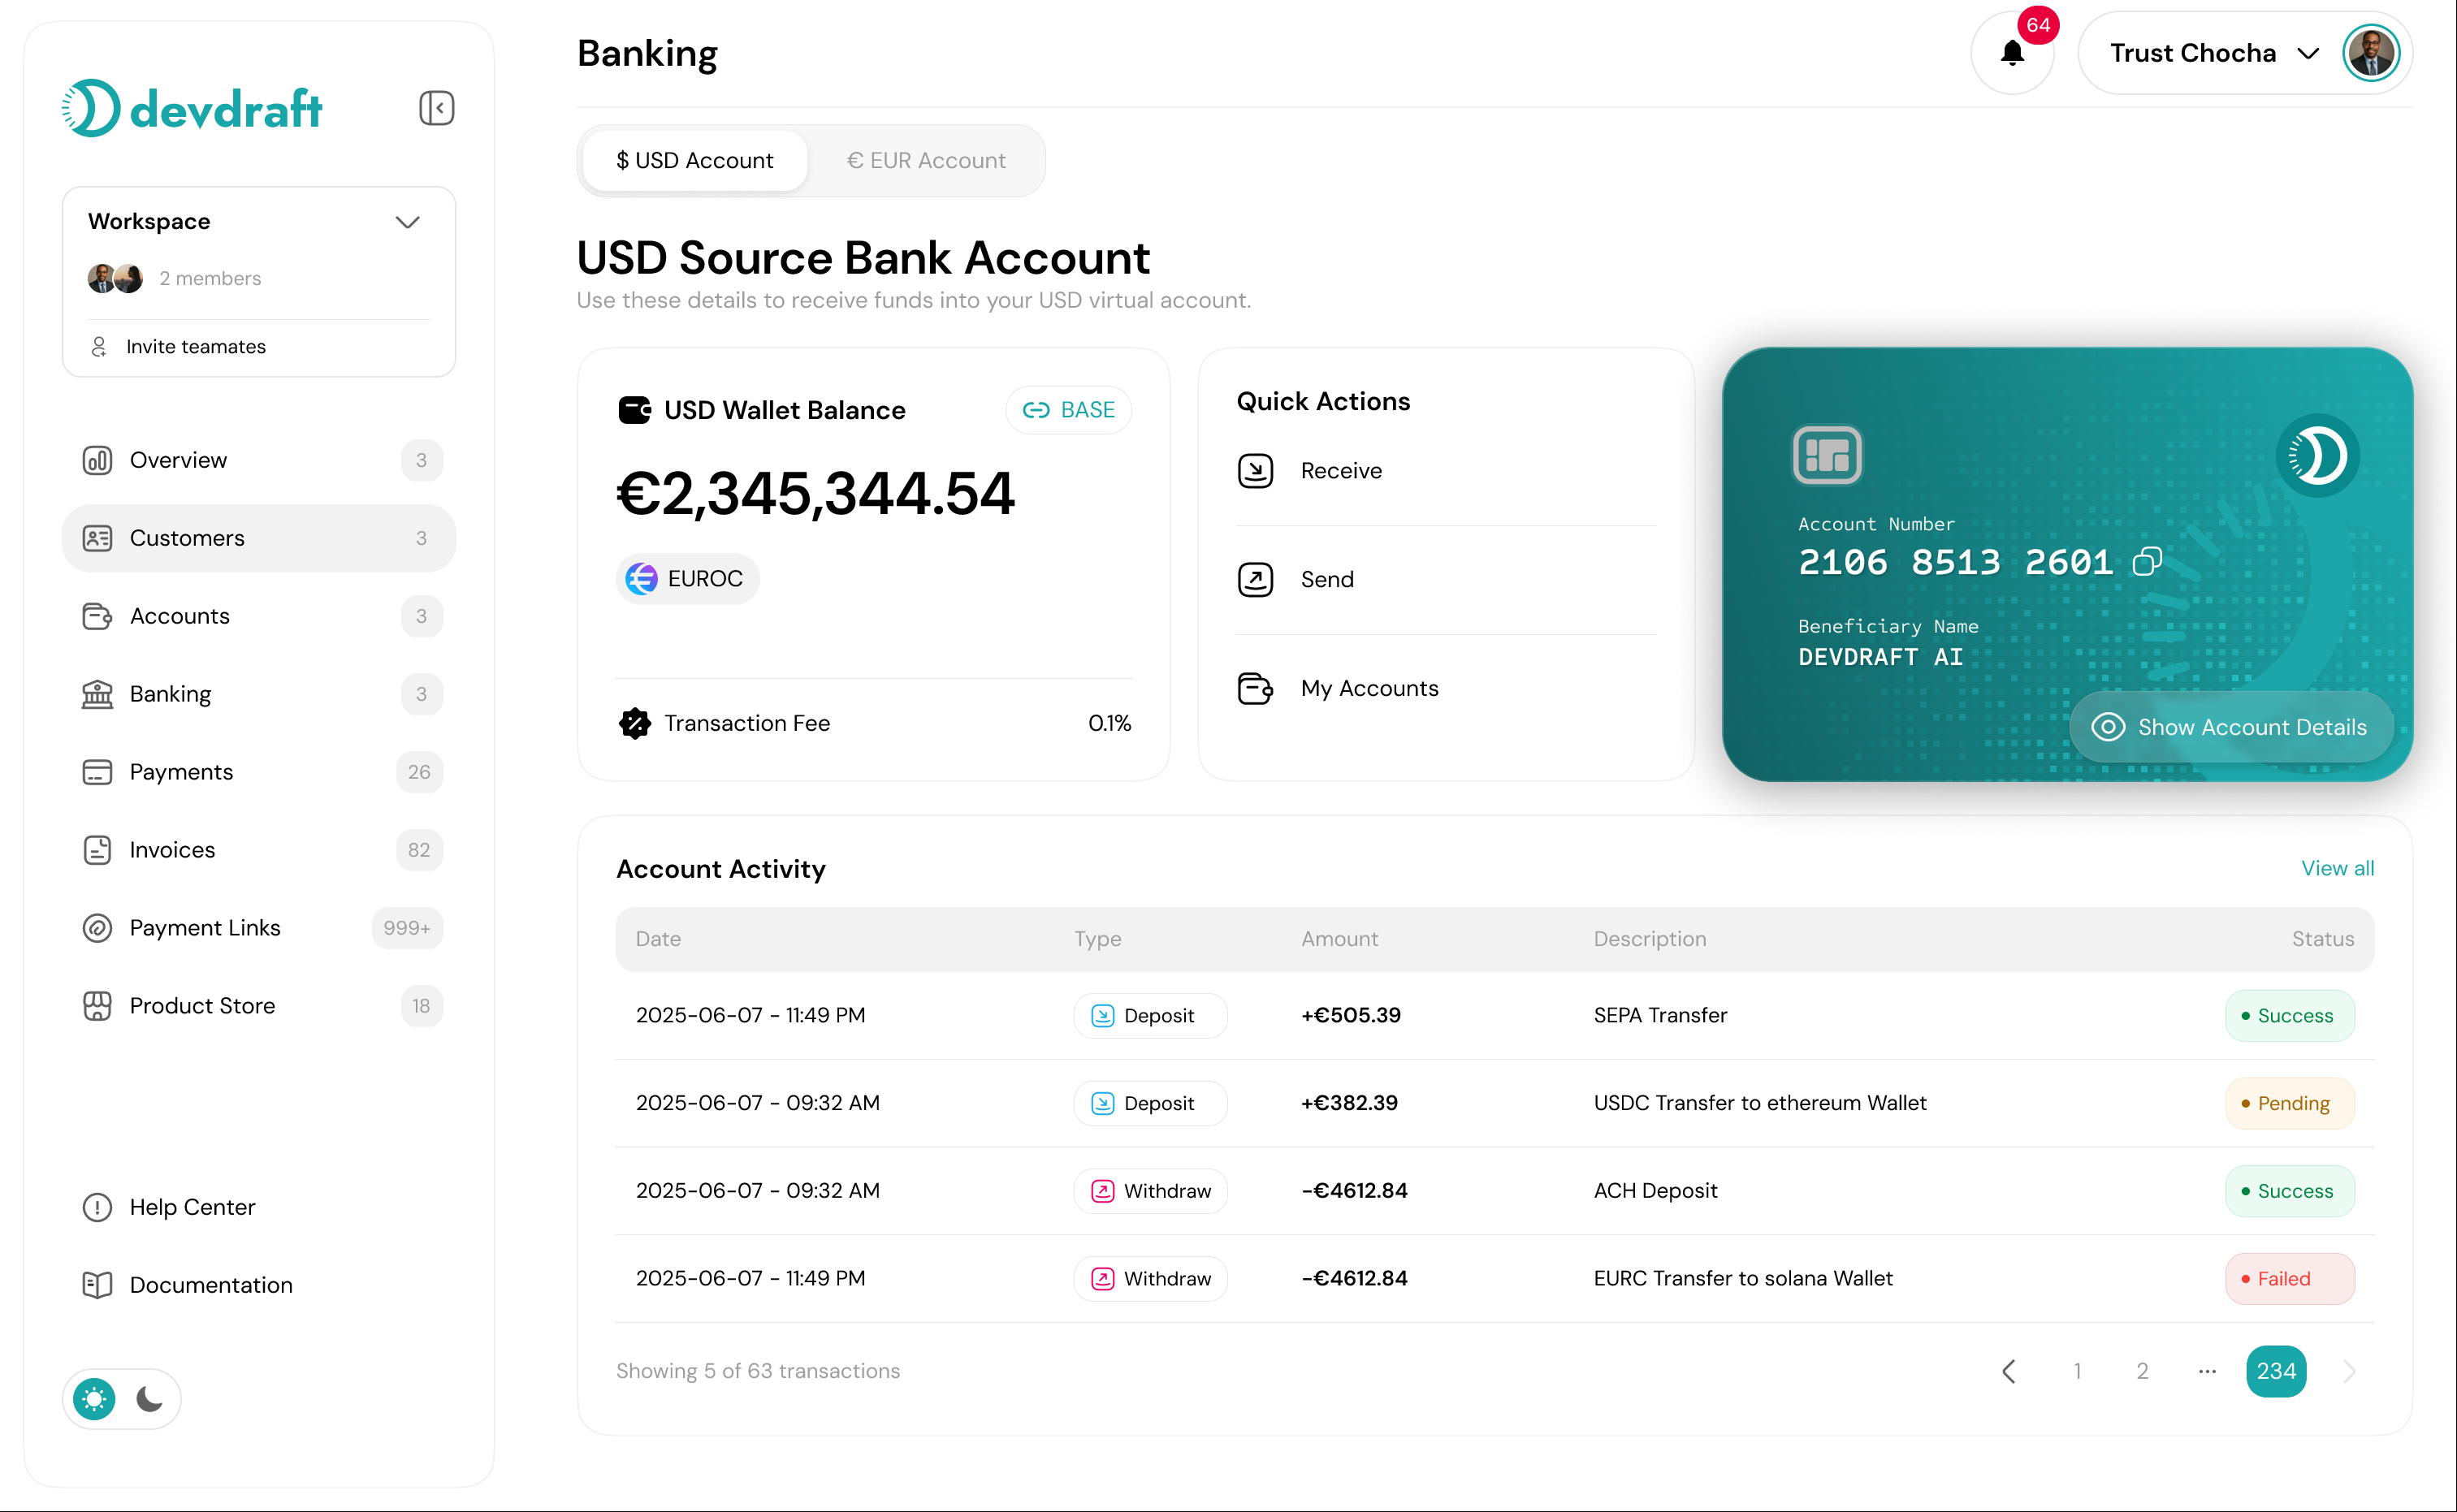Switch to the EUR Account tab

926,160
